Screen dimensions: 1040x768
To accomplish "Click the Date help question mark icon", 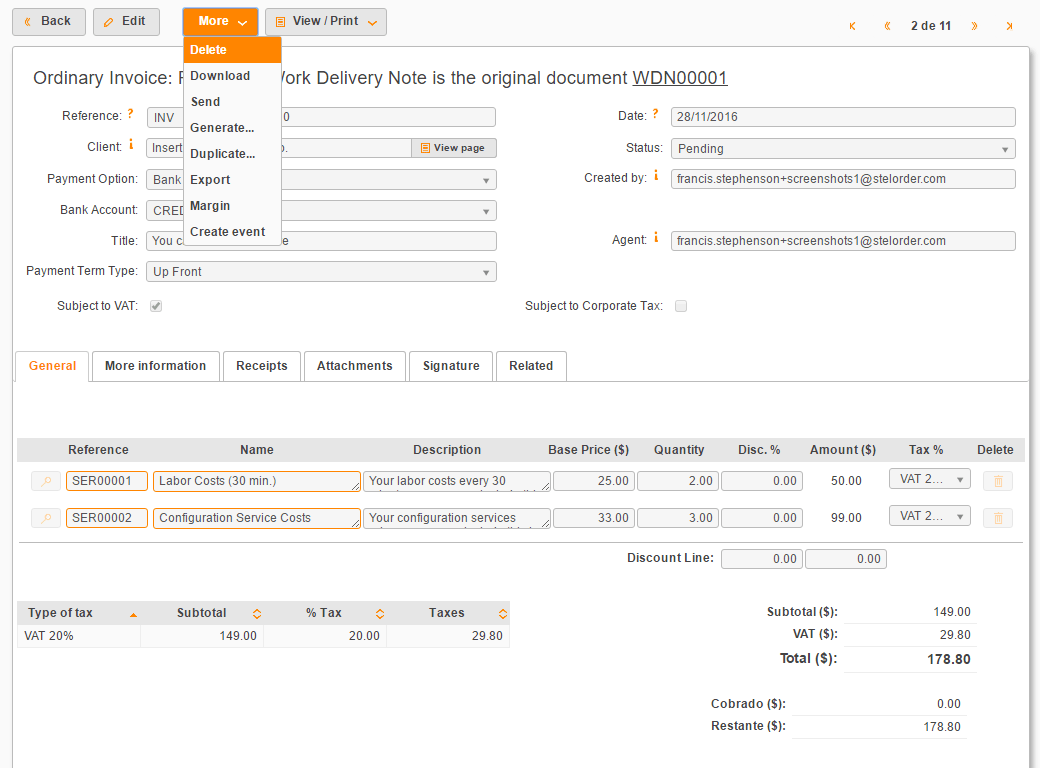I will pyautogui.click(x=655, y=114).
